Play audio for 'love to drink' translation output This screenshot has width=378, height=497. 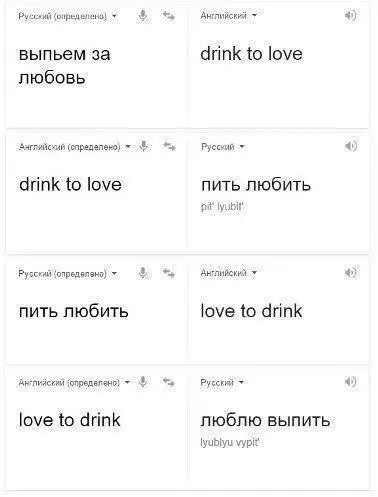pyautogui.click(x=350, y=273)
